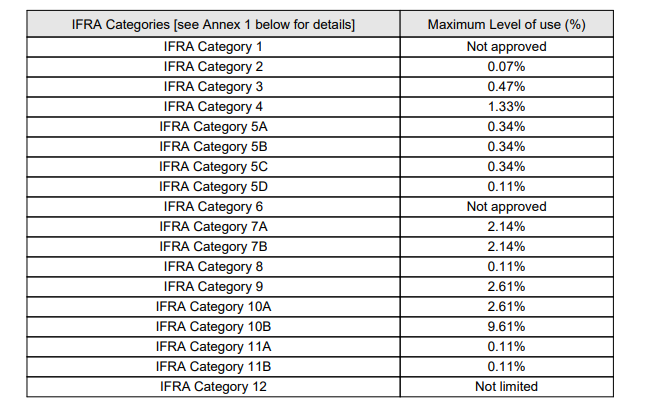
Task: Click the IFRA Category 5D label
Action: pos(213,186)
